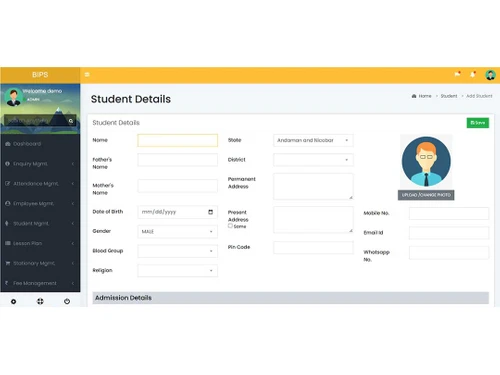
Task: Open the Gender dropdown
Action: point(177,232)
